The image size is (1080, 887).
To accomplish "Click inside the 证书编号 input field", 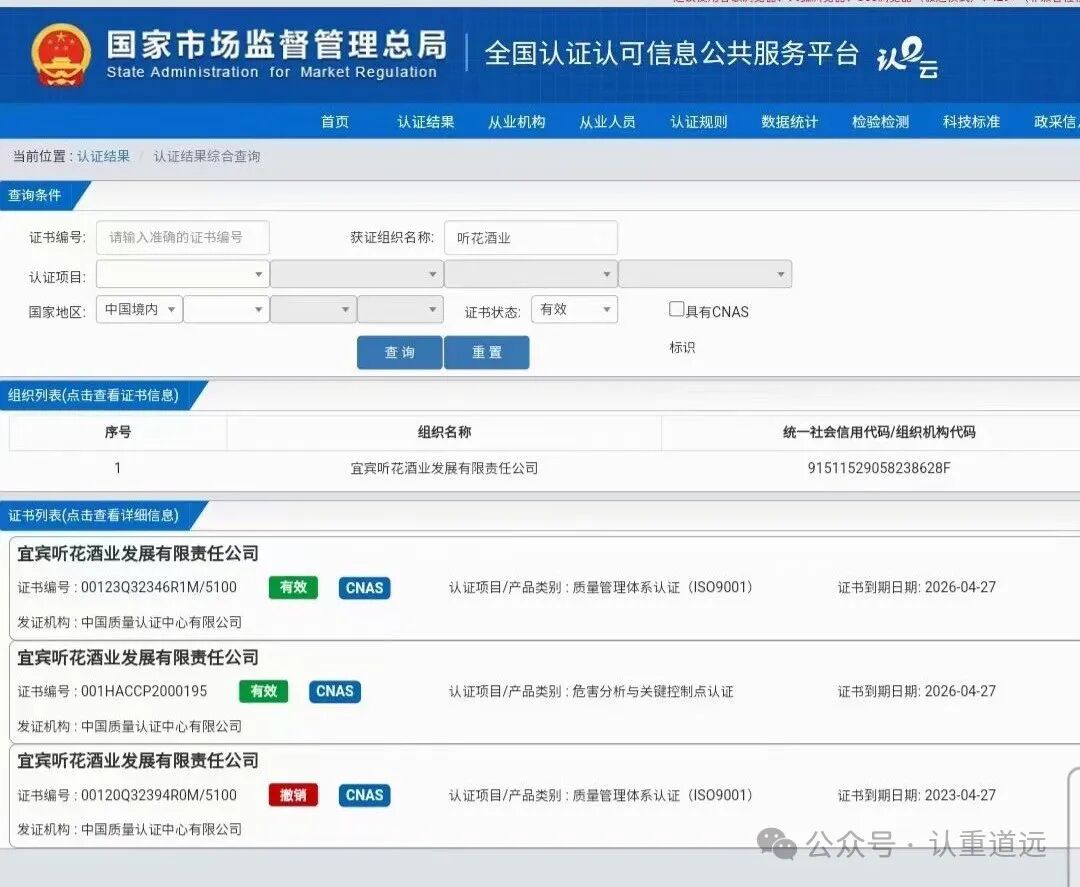I will 181,237.
